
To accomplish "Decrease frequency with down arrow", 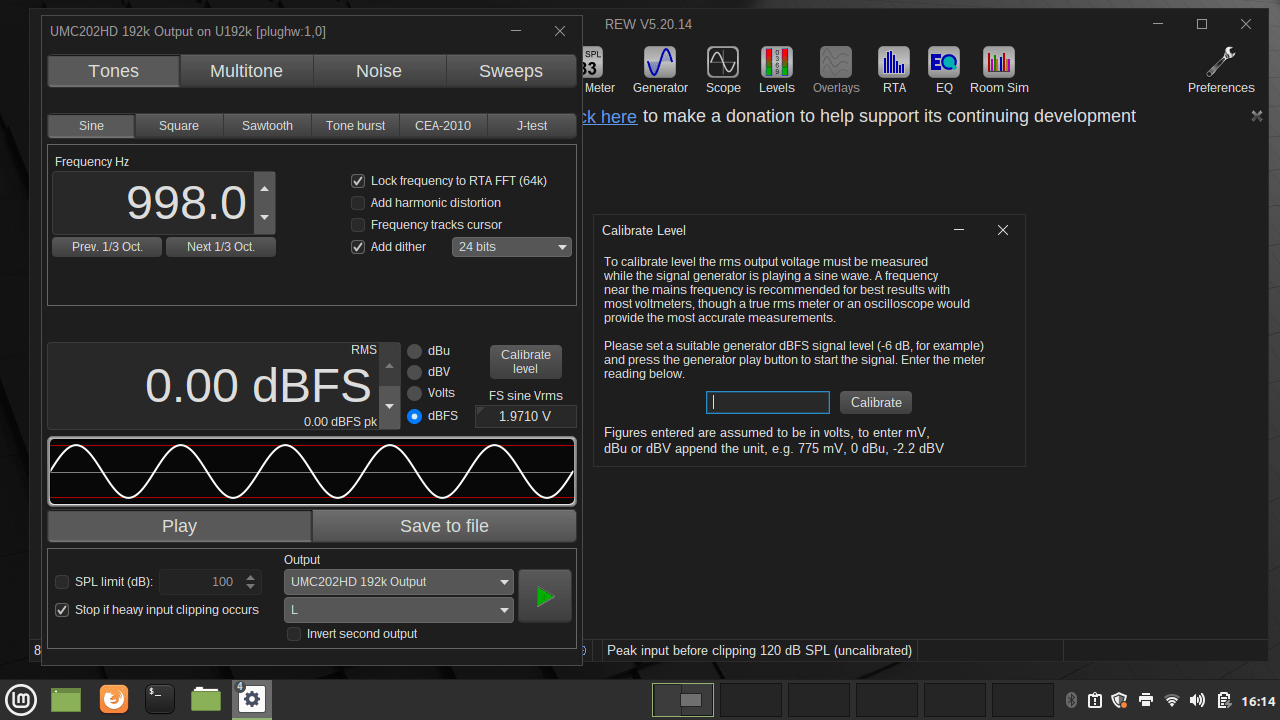I will 264,217.
